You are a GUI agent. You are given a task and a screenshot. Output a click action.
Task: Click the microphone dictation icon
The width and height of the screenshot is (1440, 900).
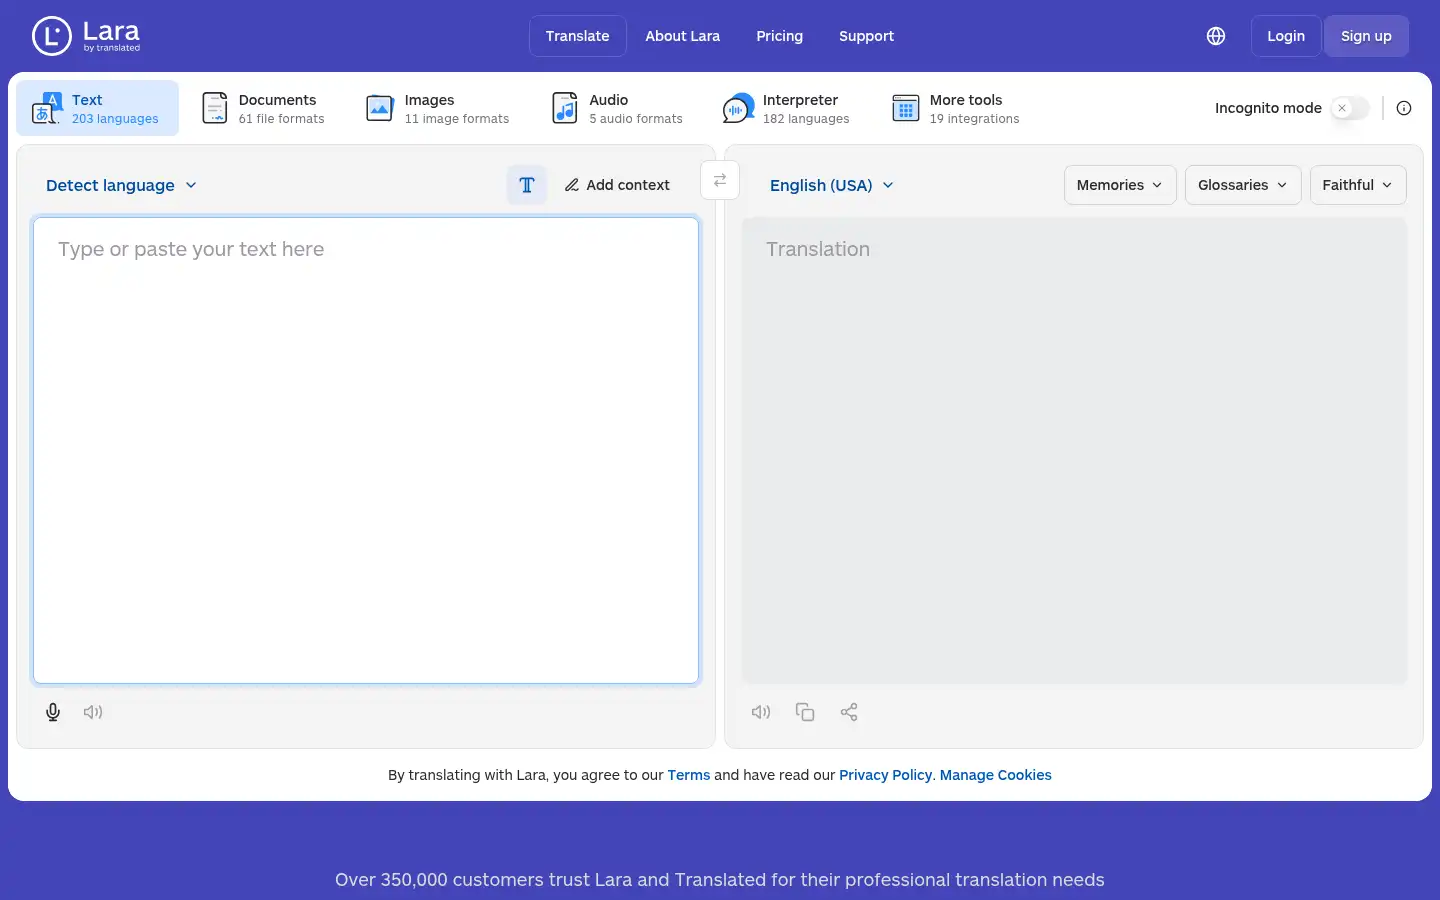coord(53,712)
